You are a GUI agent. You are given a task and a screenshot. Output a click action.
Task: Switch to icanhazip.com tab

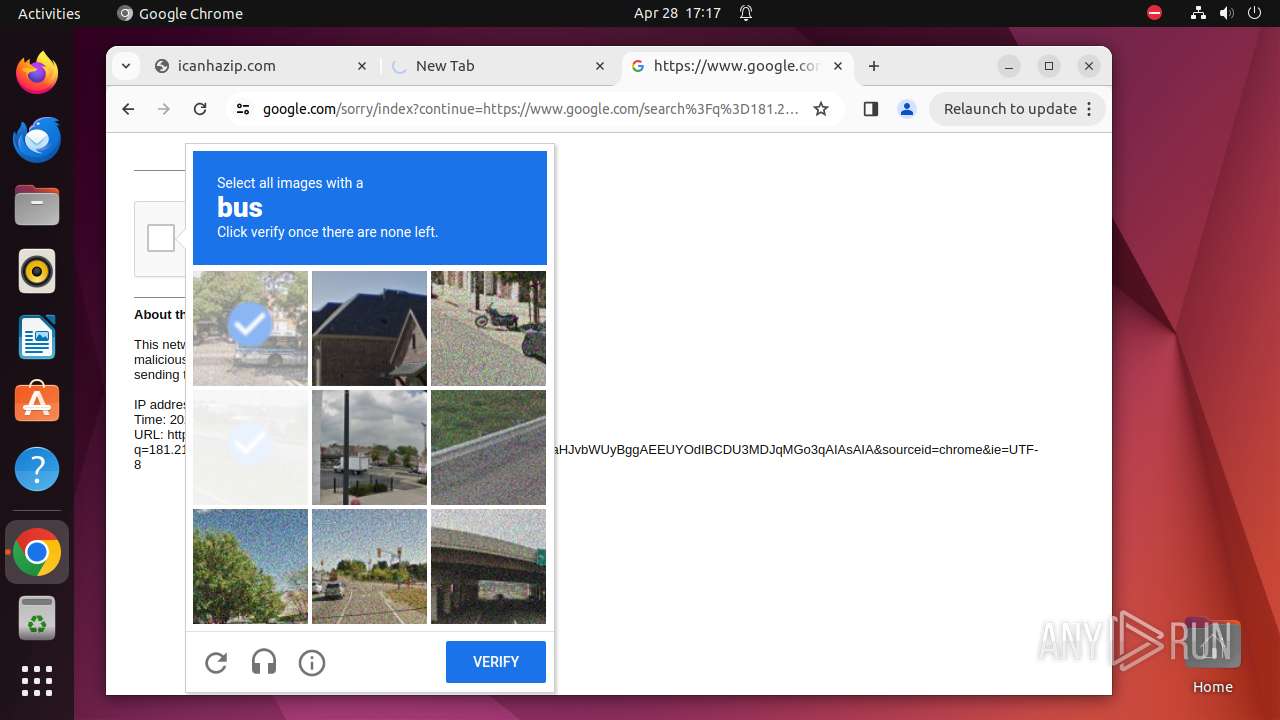pyautogui.click(x=262, y=66)
